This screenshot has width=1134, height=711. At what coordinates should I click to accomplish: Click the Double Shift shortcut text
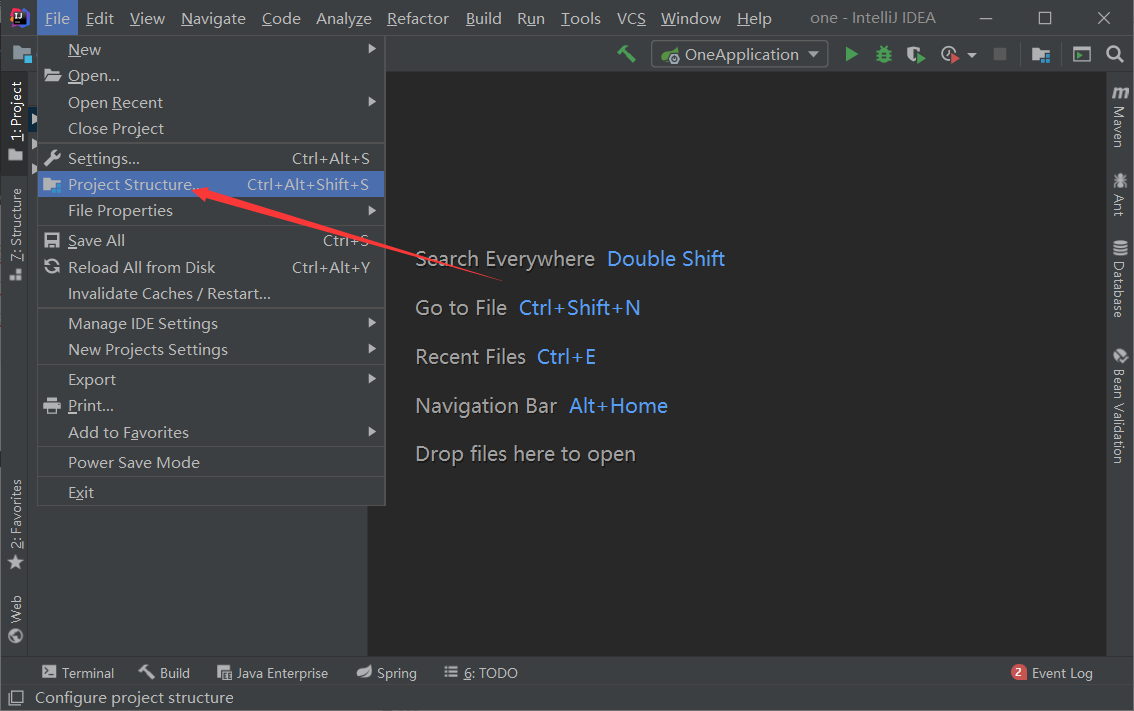666,259
